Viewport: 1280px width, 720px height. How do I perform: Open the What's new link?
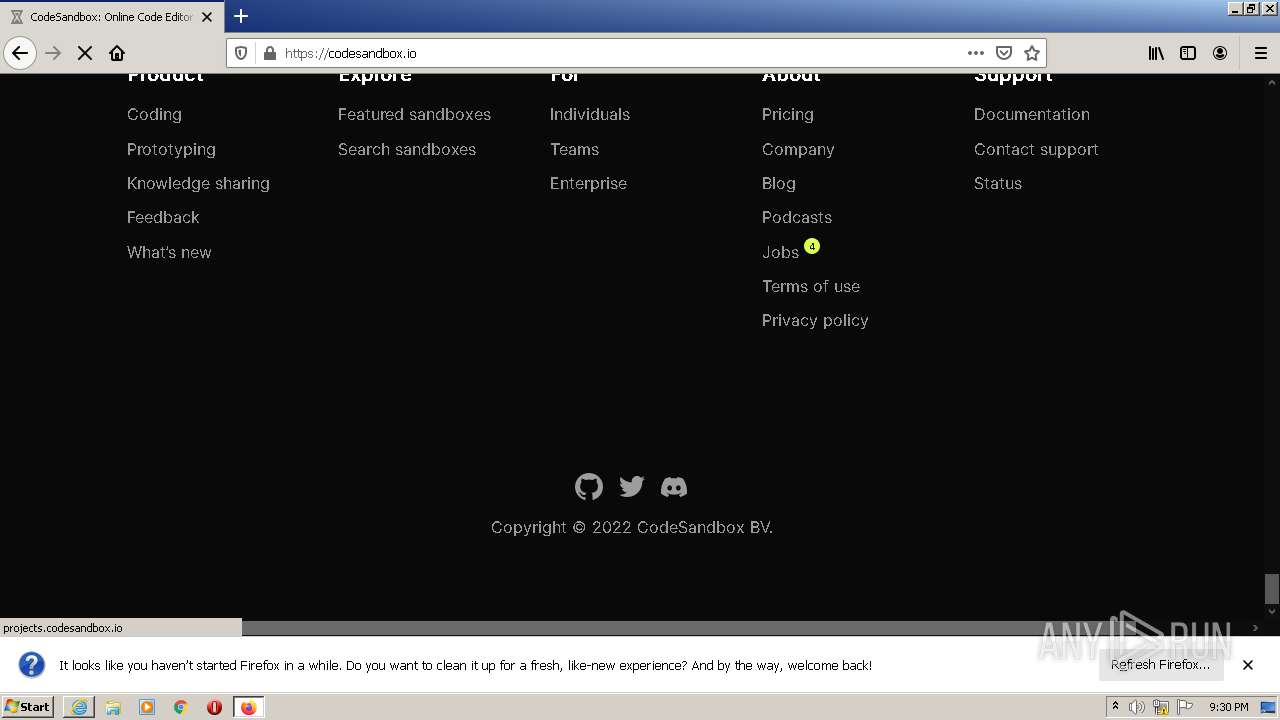pos(169,252)
